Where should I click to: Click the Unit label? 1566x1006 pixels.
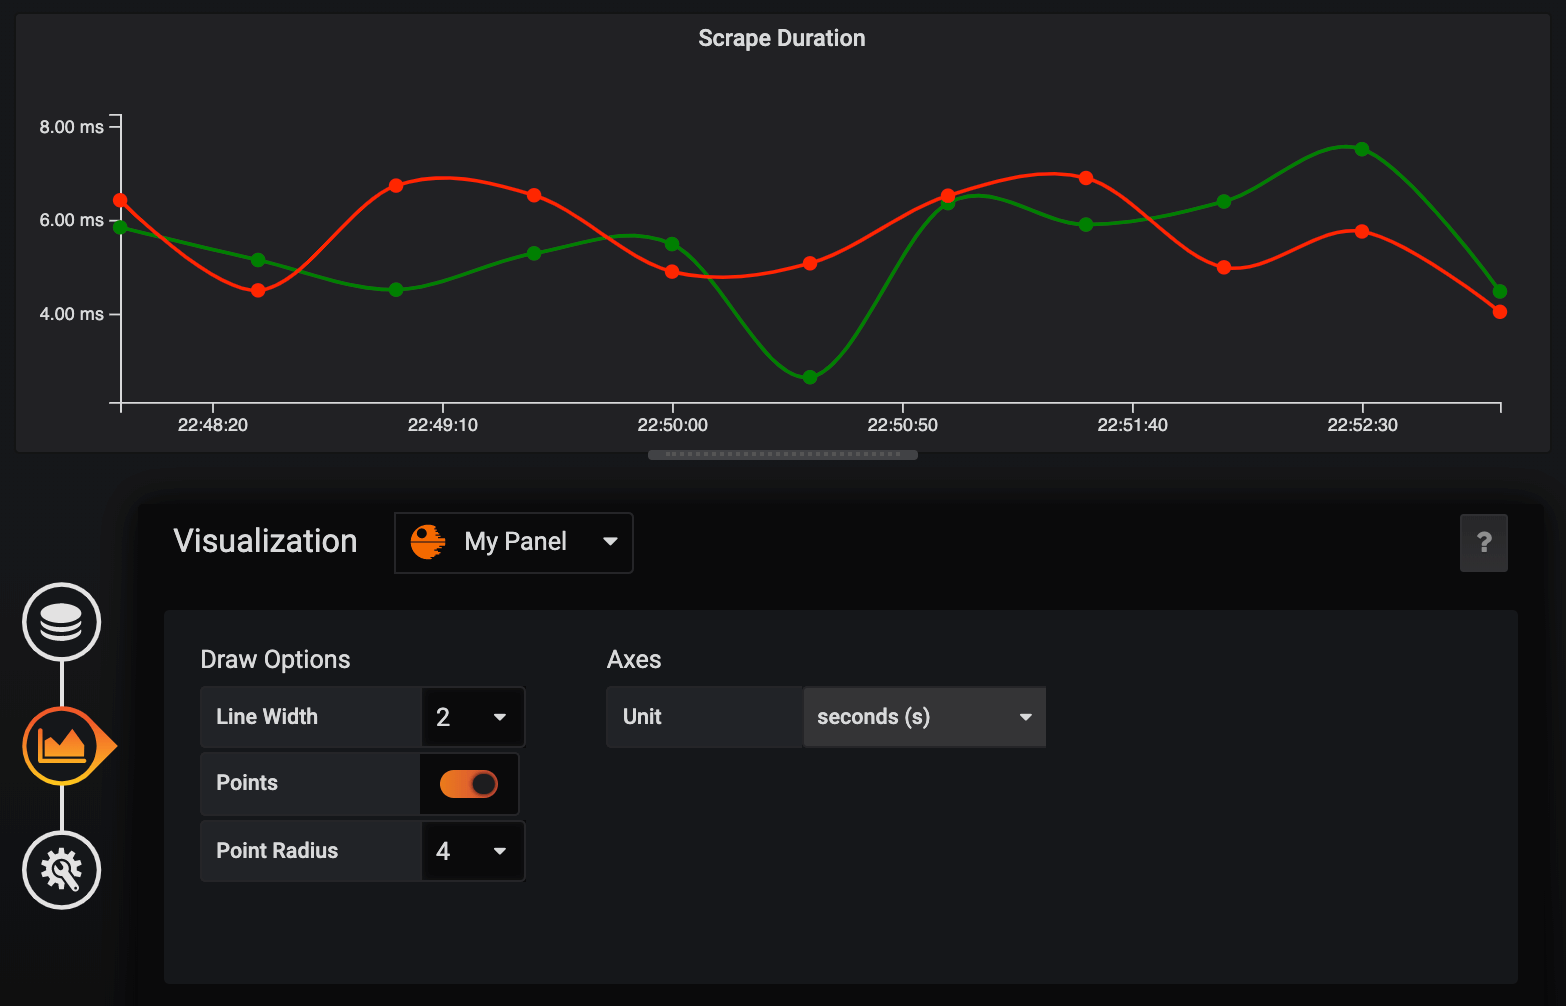coord(642,717)
